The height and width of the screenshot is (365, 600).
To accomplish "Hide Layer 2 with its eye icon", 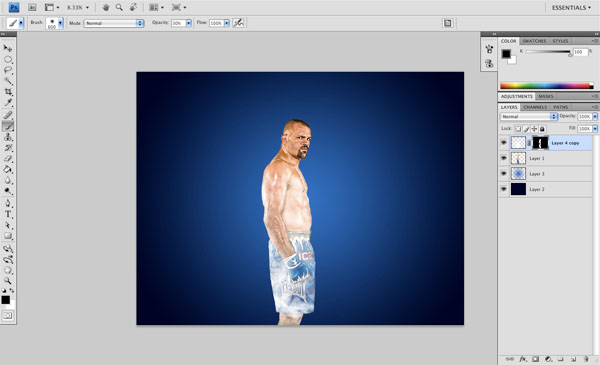I will pos(504,189).
